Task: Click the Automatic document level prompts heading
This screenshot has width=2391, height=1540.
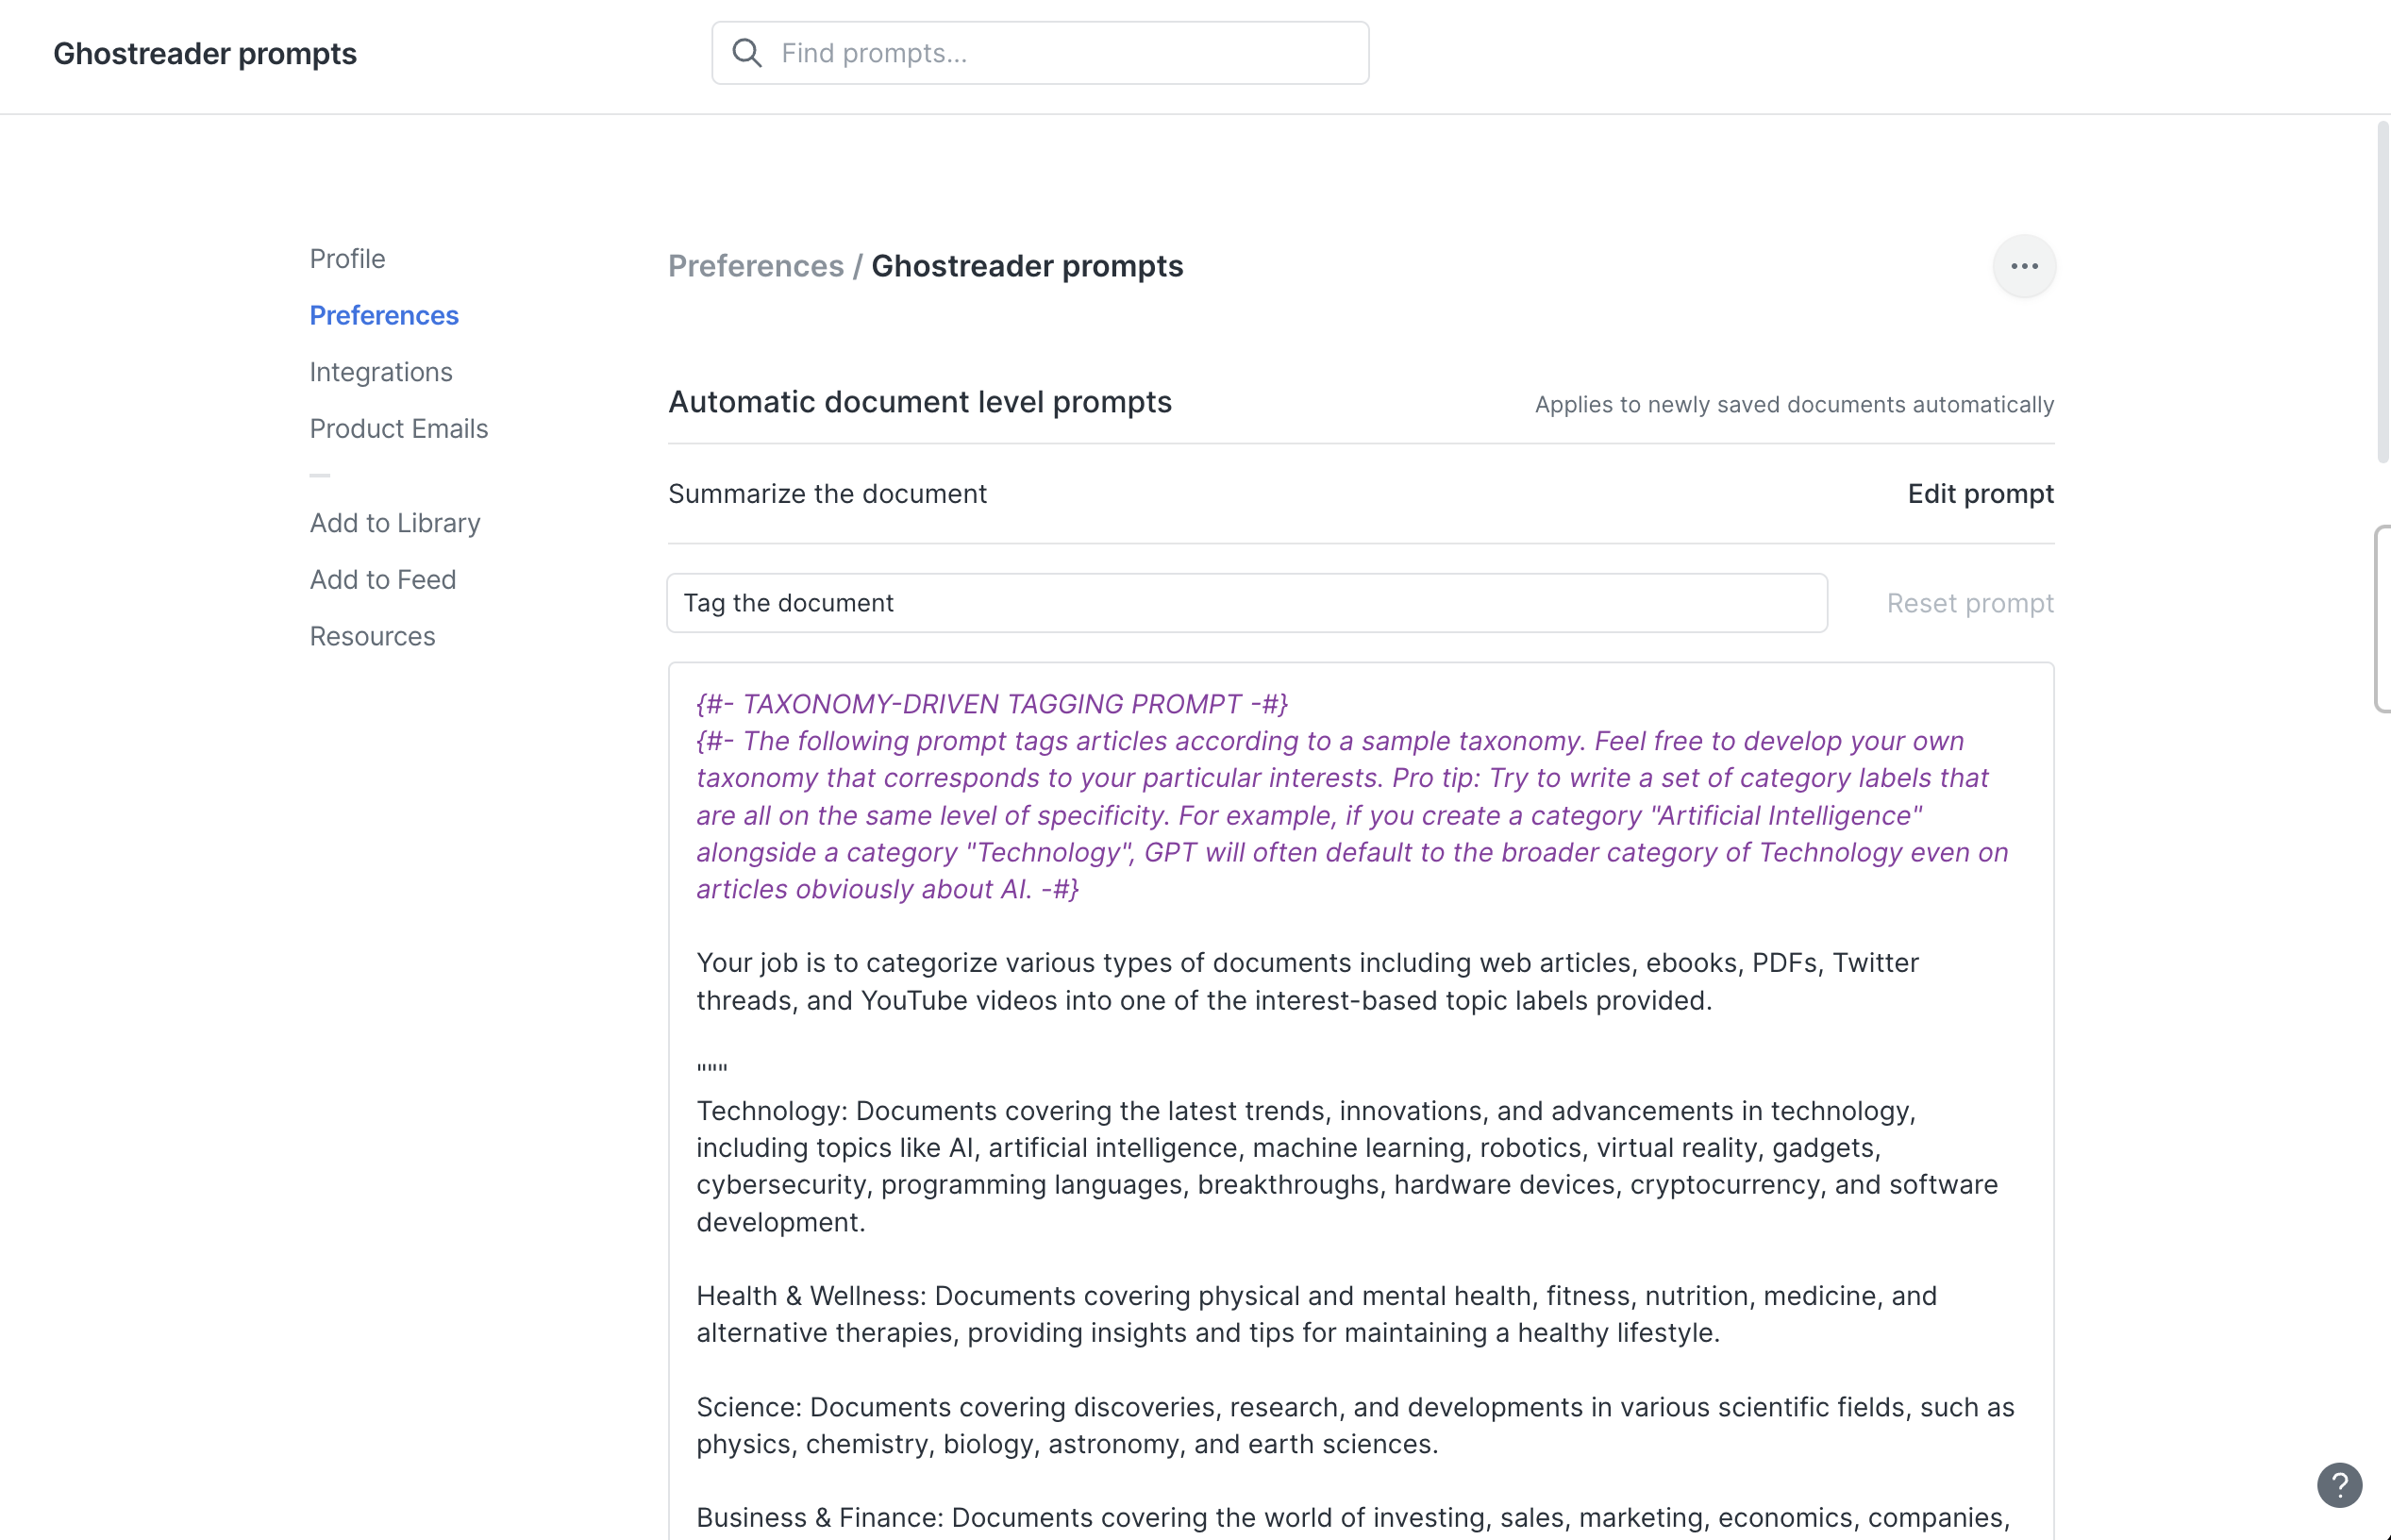Action: pyautogui.click(x=920, y=402)
